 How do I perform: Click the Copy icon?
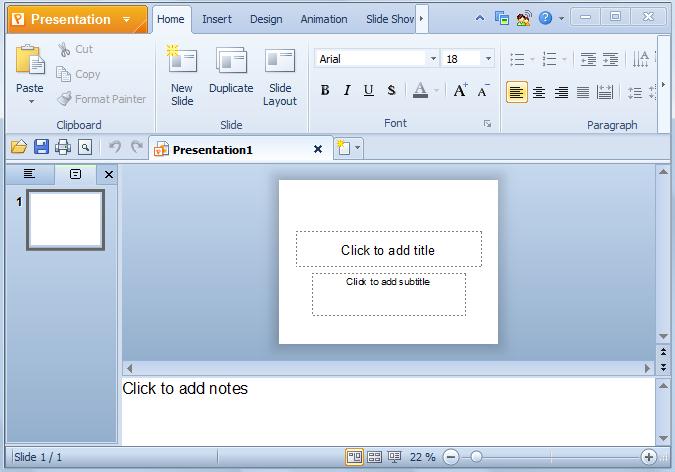pos(63,74)
